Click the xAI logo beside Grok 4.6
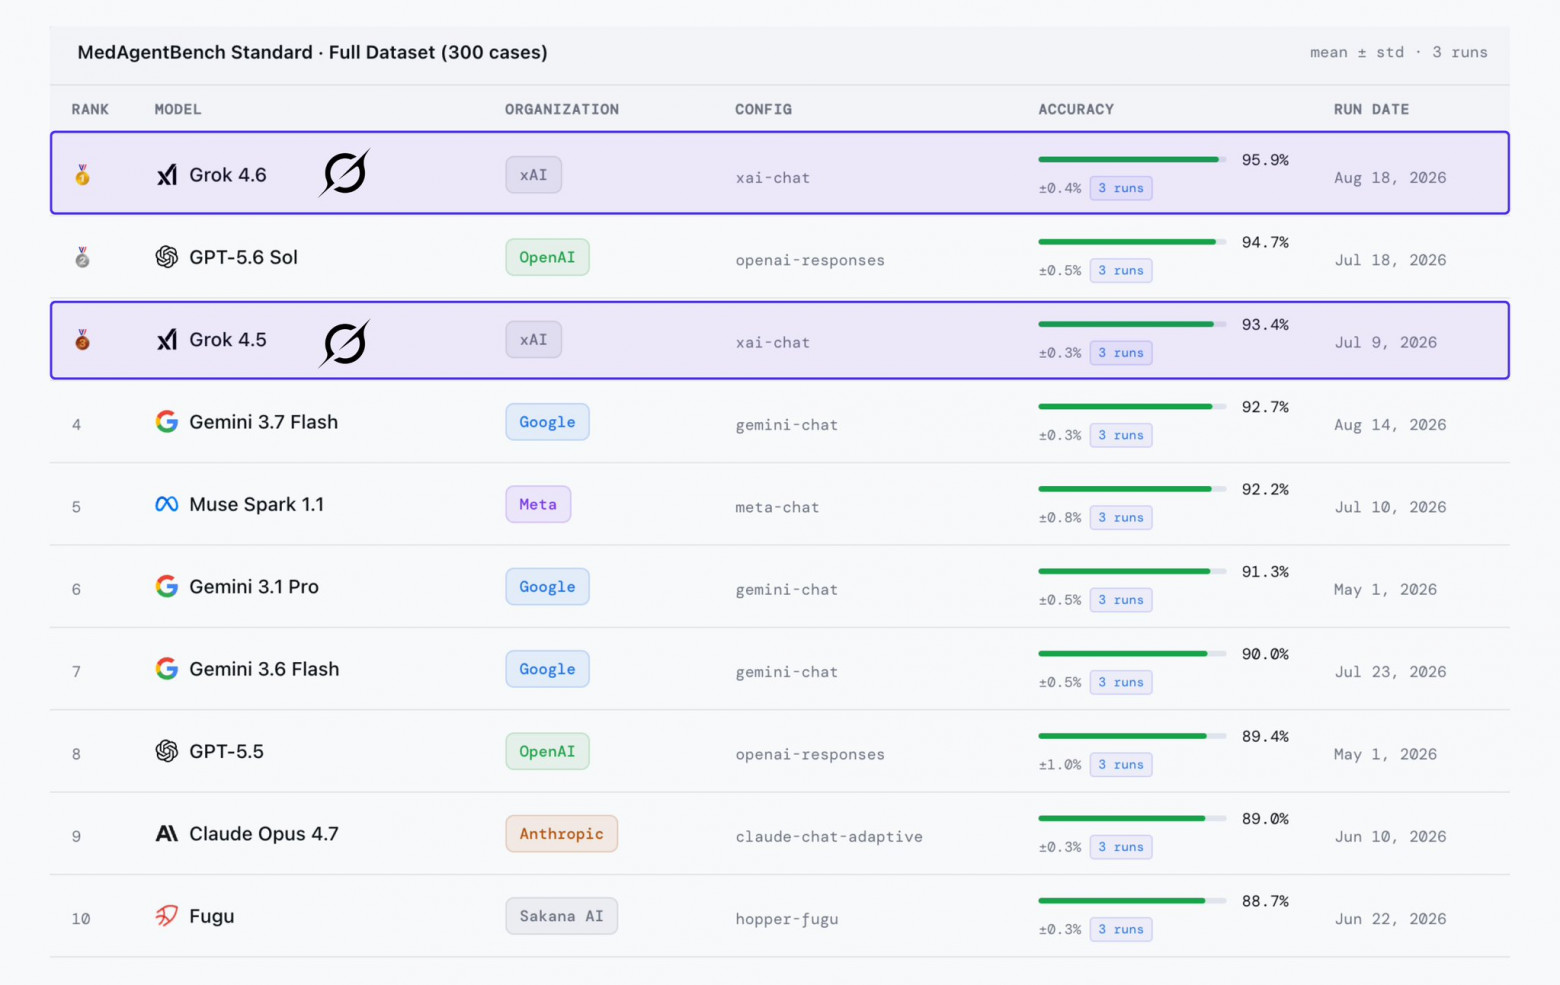Image resolution: width=1560 pixels, height=985 pixels. [x=167, y=175]
